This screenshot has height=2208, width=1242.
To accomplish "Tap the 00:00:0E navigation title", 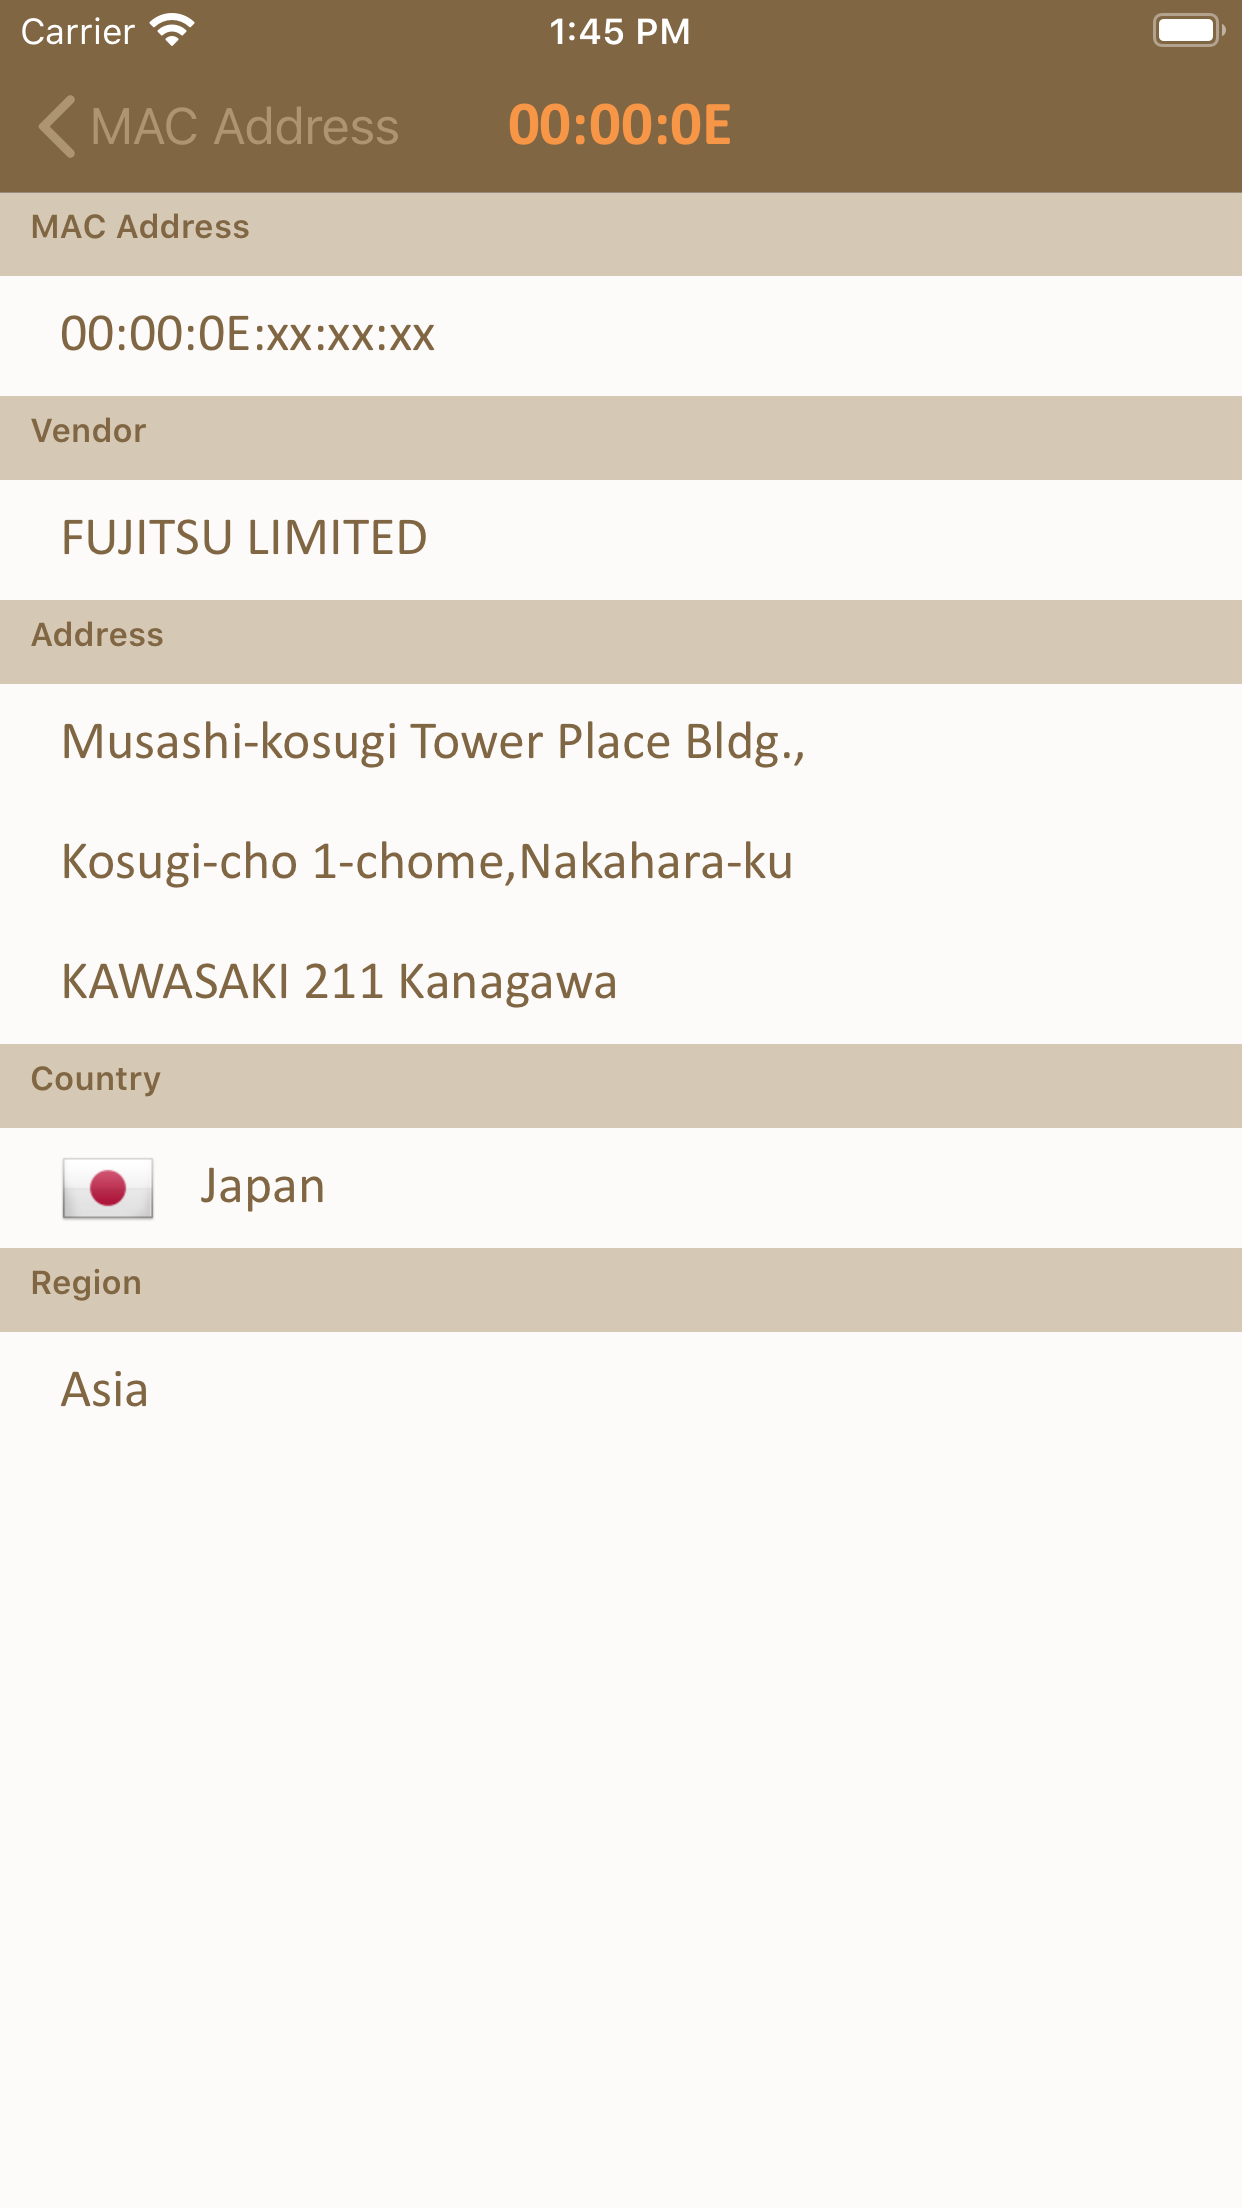I will coord(620,126).
